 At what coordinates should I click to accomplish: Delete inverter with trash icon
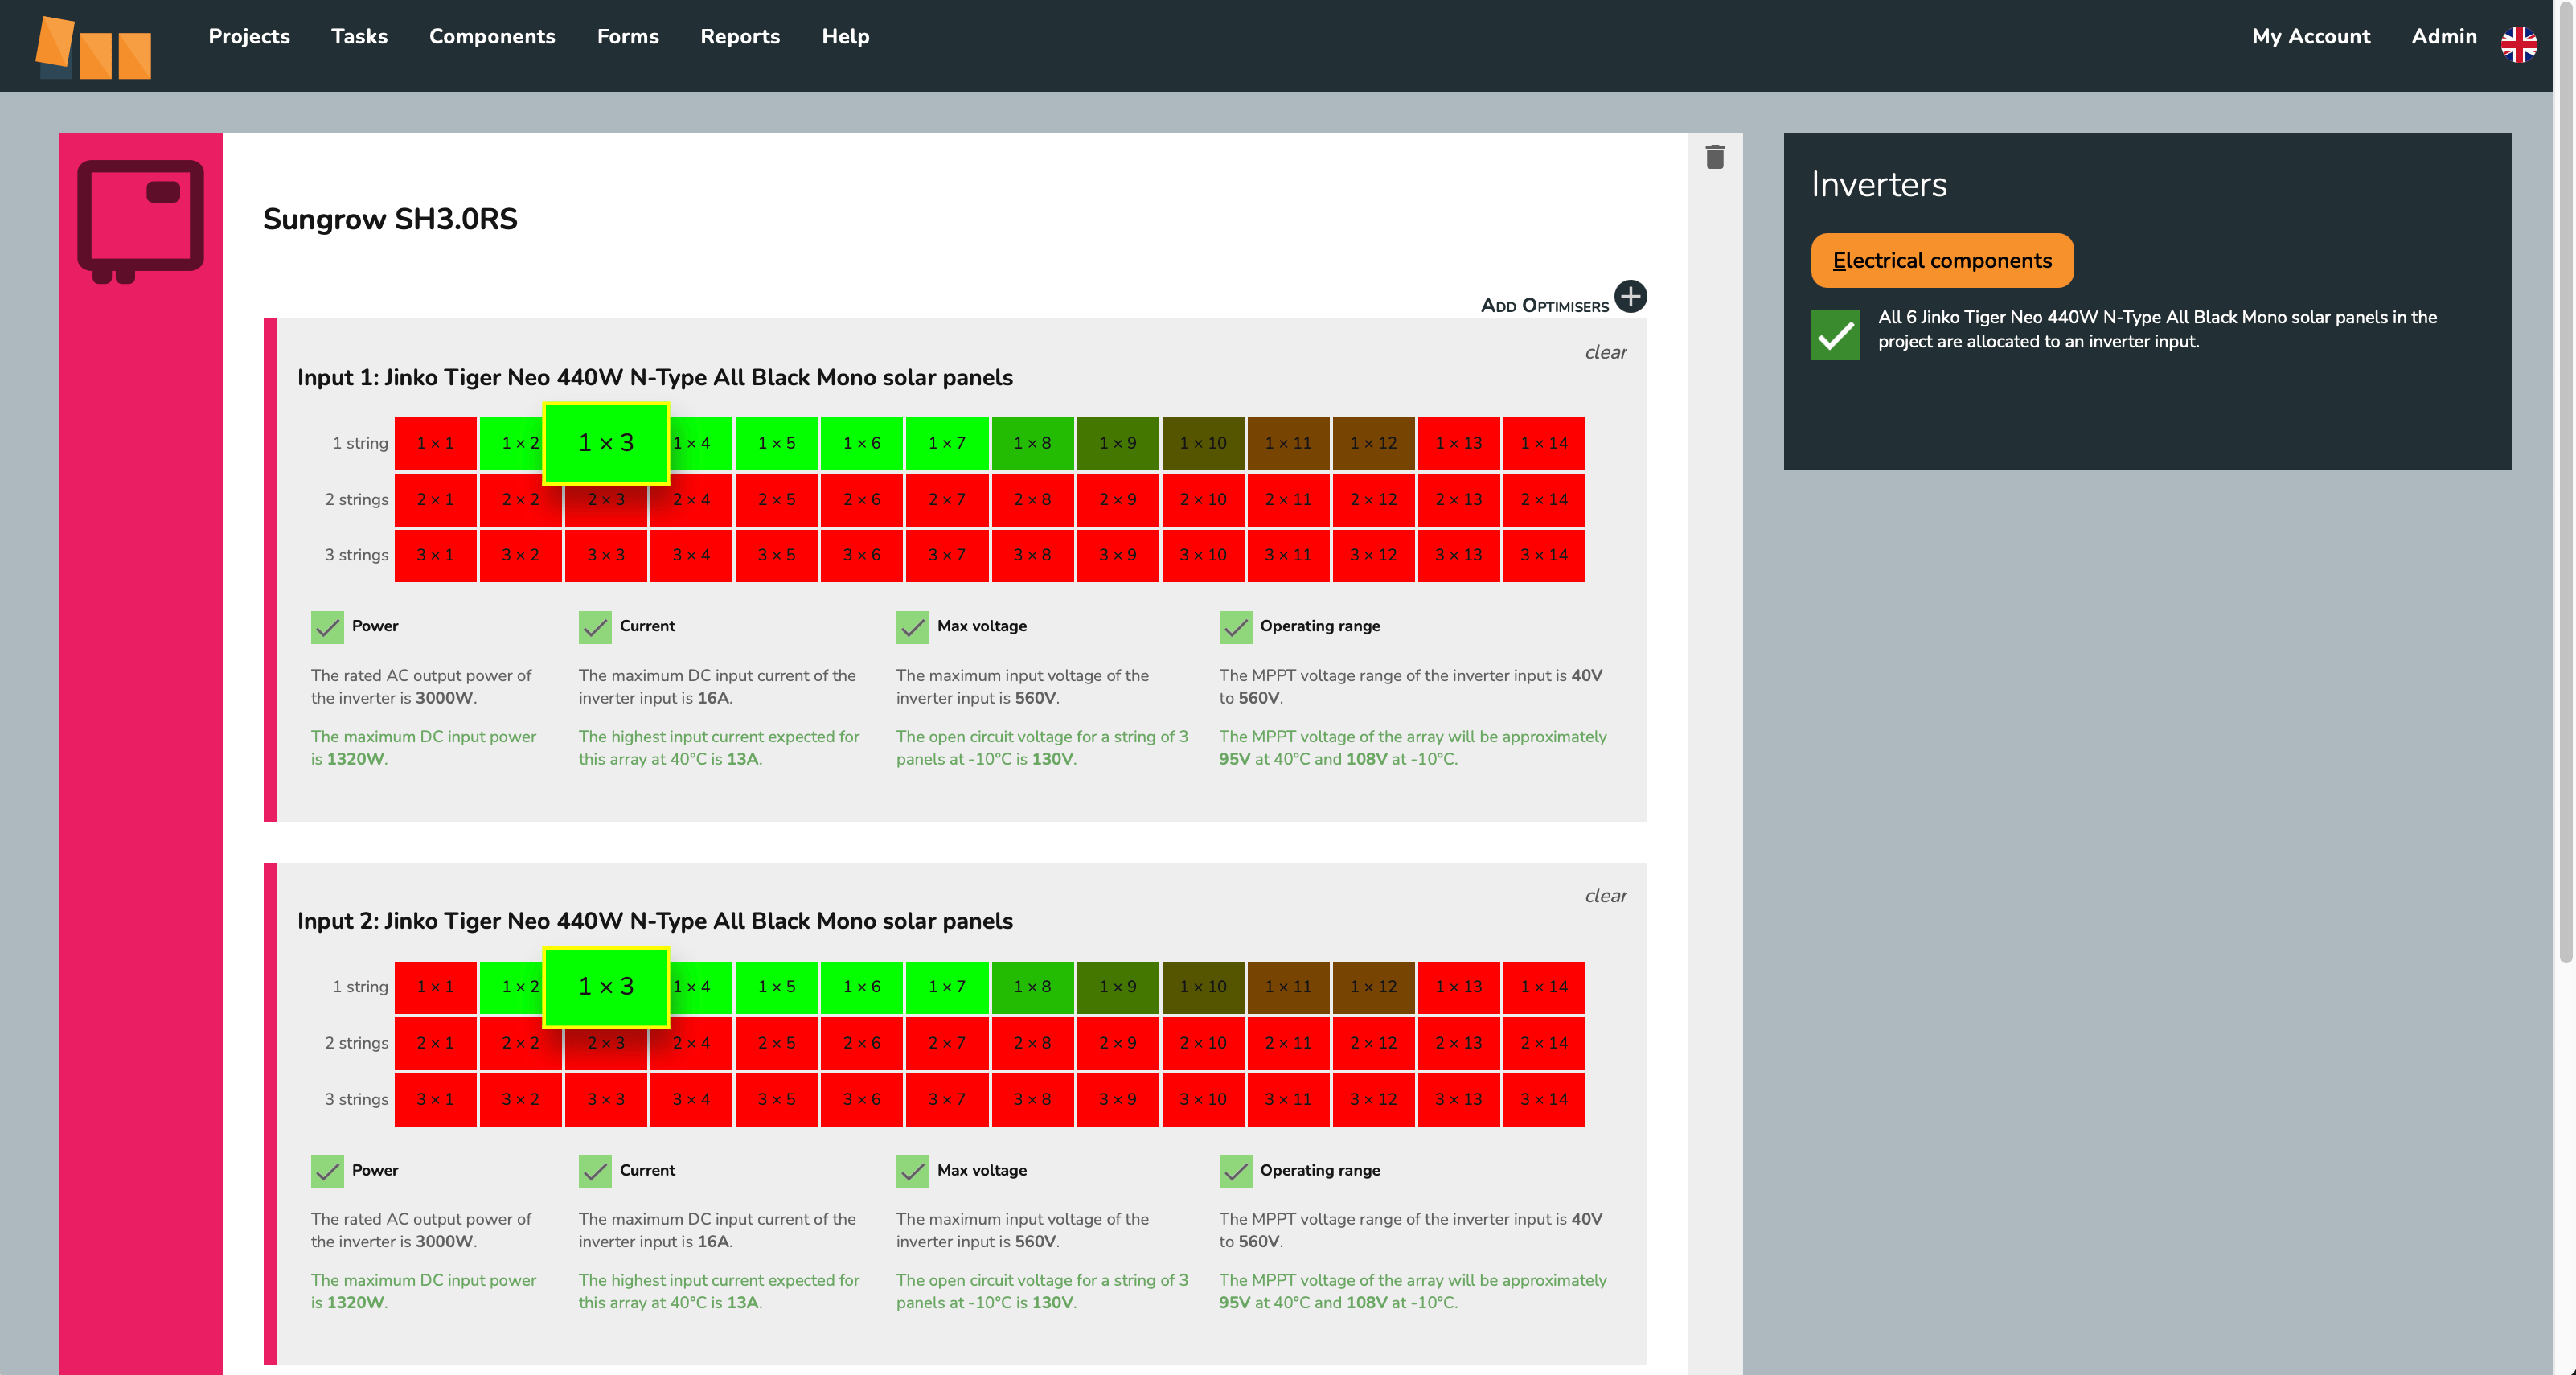(1715, 157)
